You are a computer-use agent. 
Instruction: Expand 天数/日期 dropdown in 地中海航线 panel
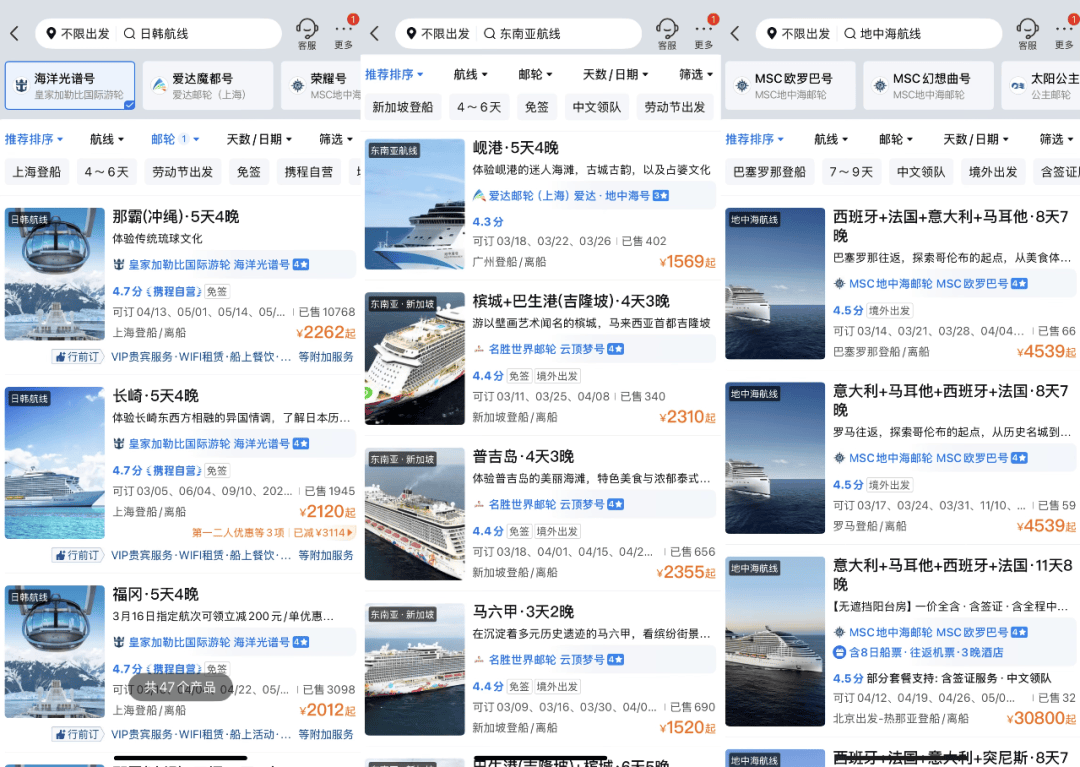click(970, 140)
